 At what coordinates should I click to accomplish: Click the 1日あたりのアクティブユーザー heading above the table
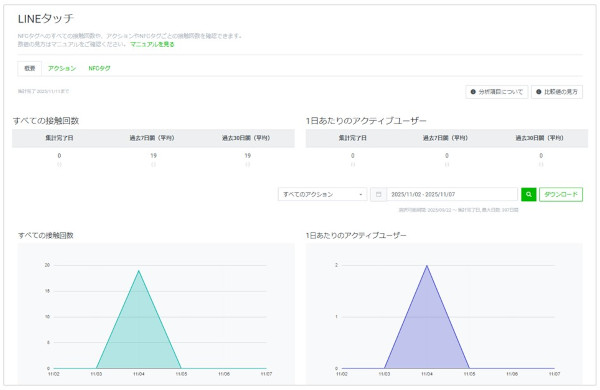pos(366,121)
